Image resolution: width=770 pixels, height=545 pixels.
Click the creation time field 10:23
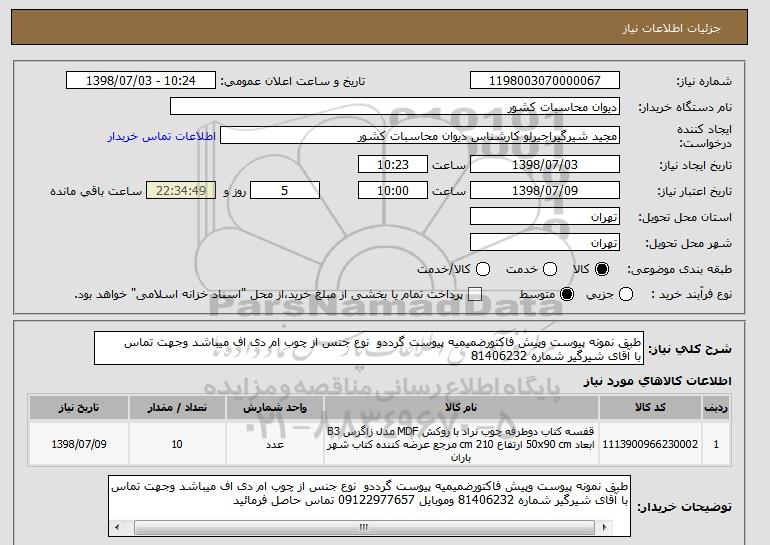[393, 164]
